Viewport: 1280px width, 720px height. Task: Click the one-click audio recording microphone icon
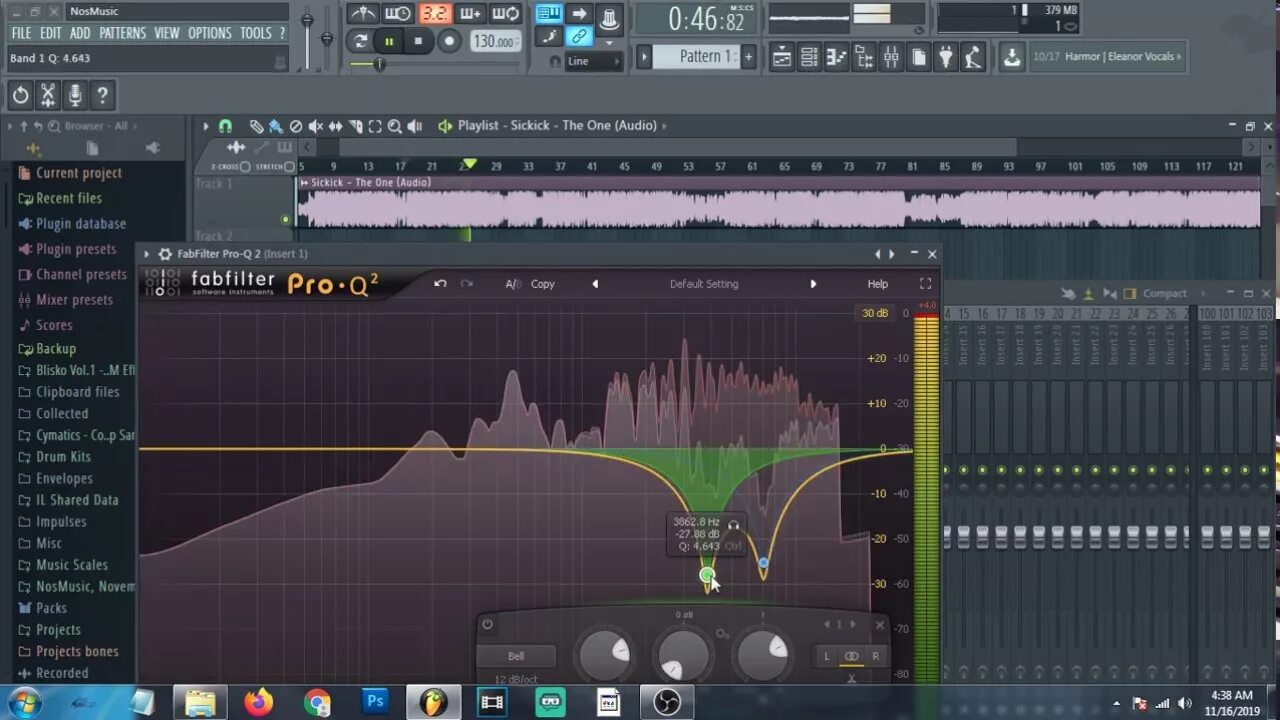74,96
